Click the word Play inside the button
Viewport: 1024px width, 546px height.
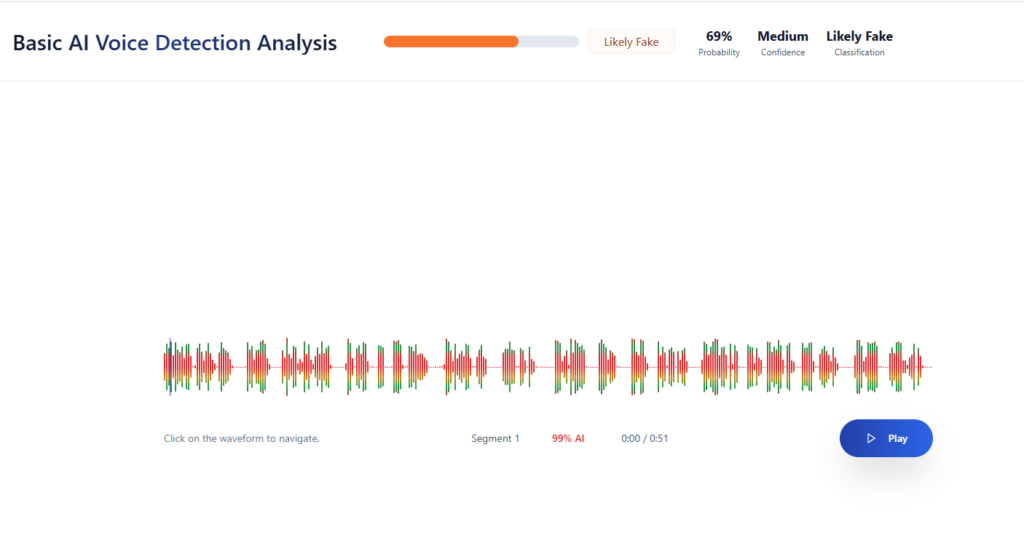pyautogui.click(x=897, y=438)
